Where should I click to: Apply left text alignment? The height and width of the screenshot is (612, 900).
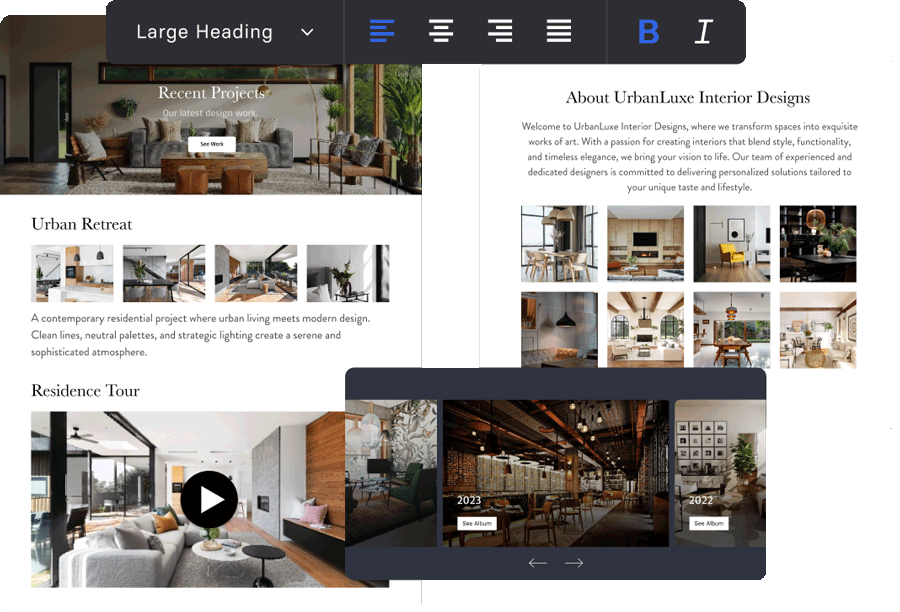pos(382,32)
